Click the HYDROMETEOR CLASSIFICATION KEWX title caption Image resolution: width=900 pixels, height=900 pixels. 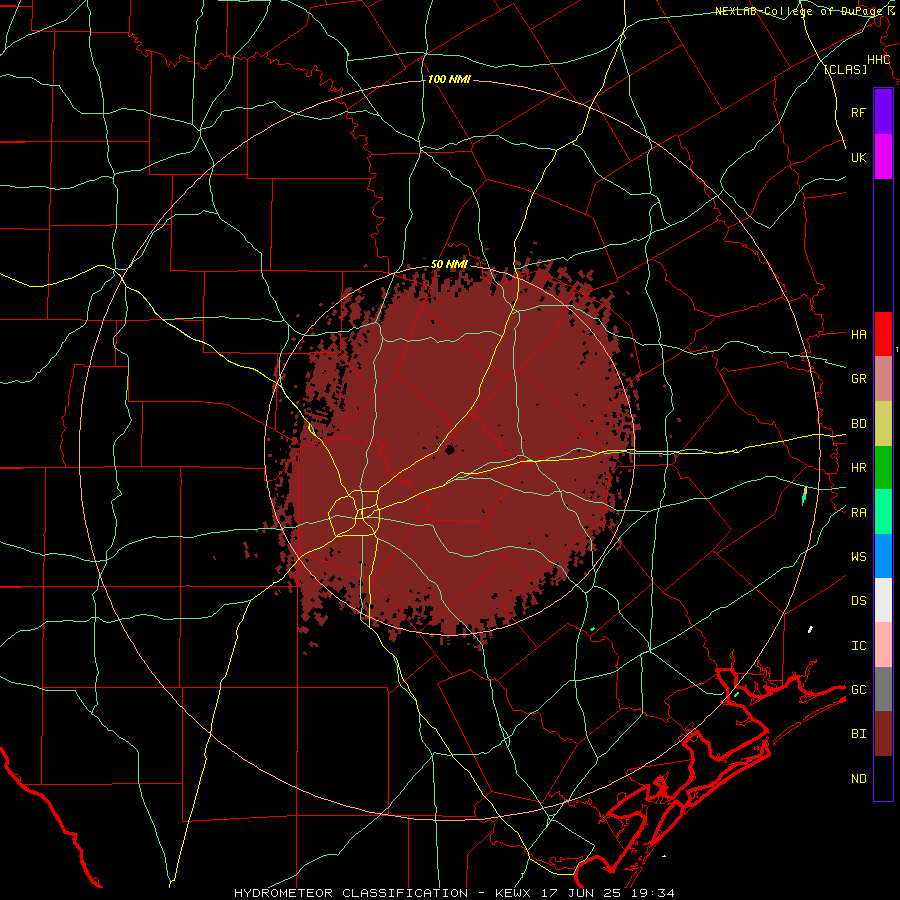pyautogui.click(x=454, y=893)
